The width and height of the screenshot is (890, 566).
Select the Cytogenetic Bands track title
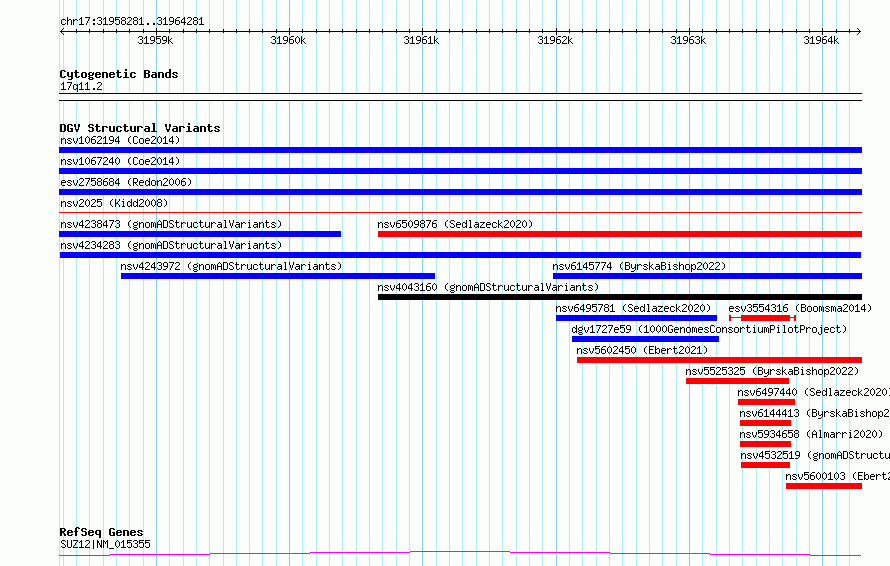point(119,74)
